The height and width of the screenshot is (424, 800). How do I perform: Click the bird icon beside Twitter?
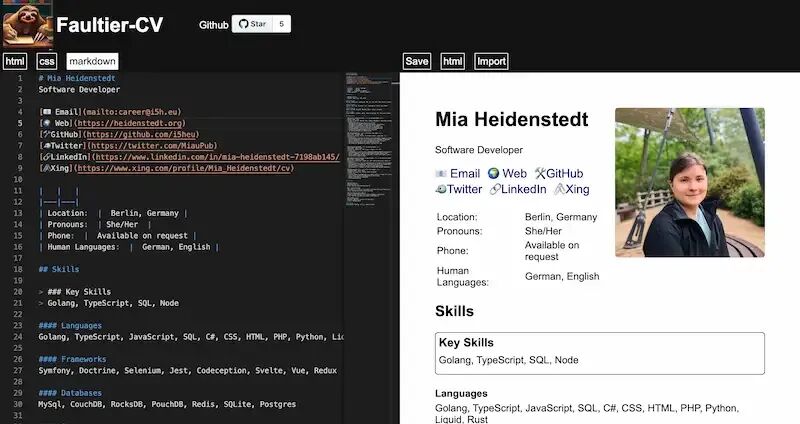pos(441,189)
